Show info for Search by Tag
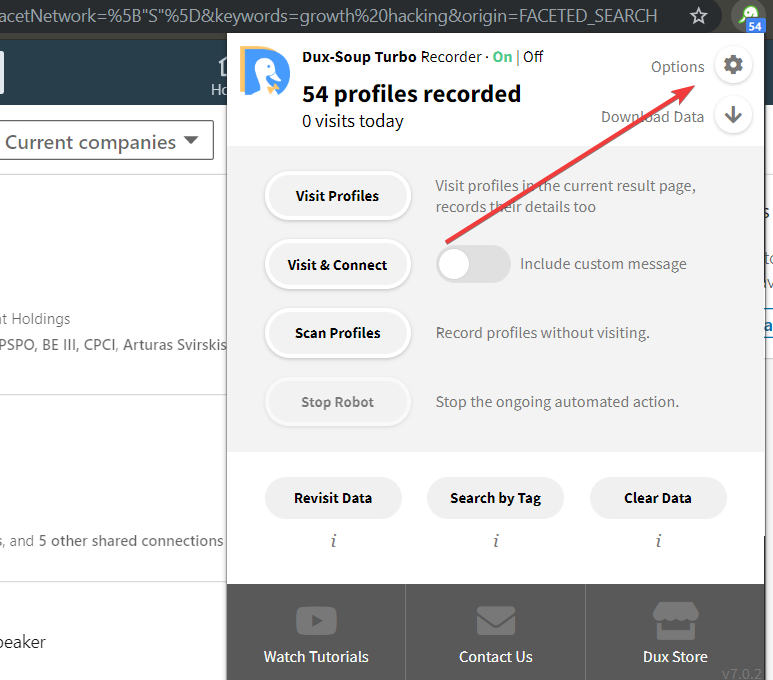 pos(496,541)
